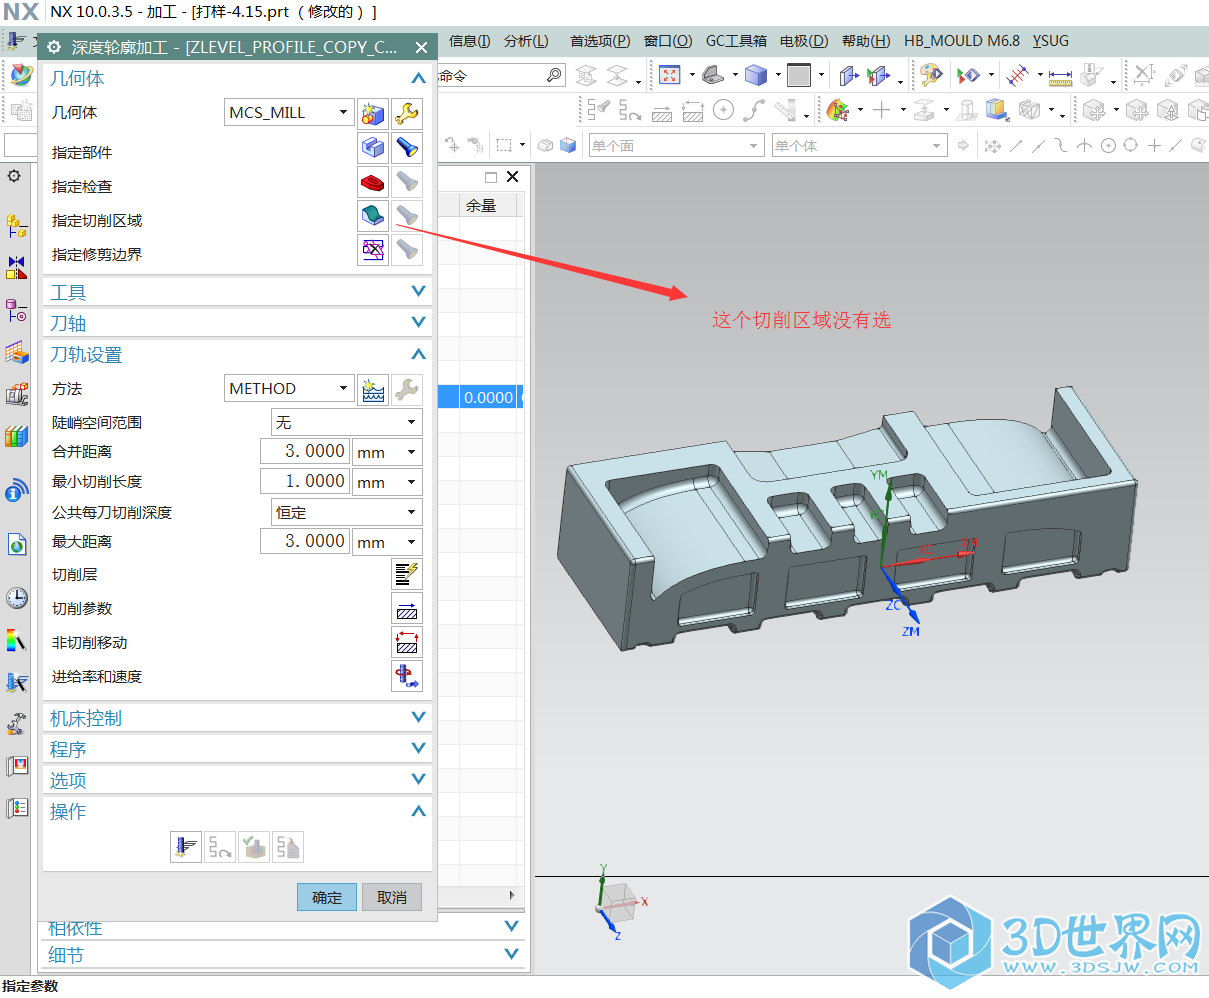Verify tool path icon in Actions
The height and width of the screenshot is (998, 1209).
[x=254, y=847]
